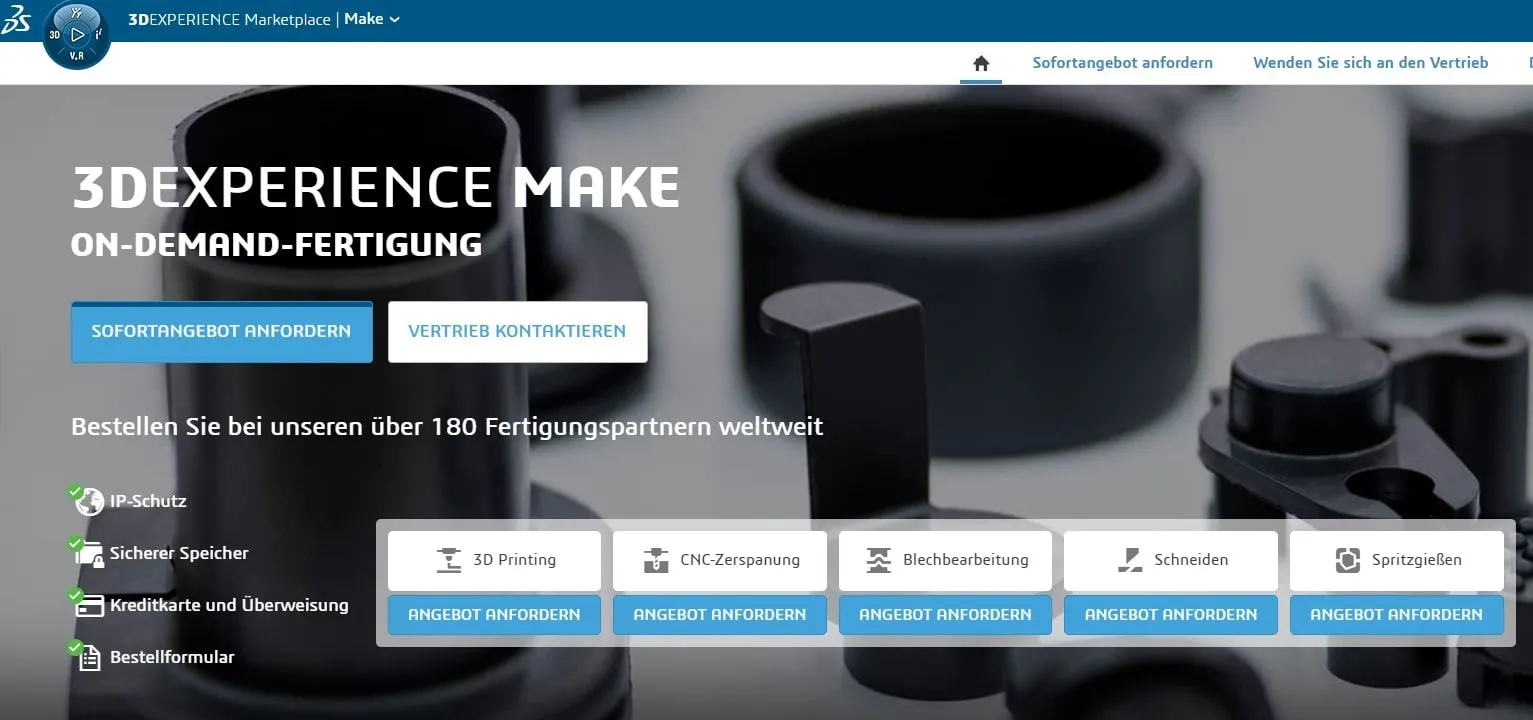Request quote under Spritzgießen
Screen dimensions: 1533x720
(1396, 615)
